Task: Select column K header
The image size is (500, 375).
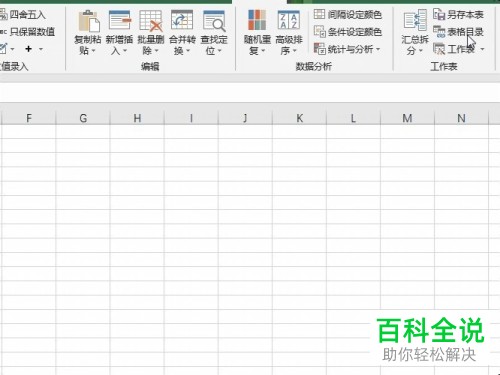Action: point(299,118)
